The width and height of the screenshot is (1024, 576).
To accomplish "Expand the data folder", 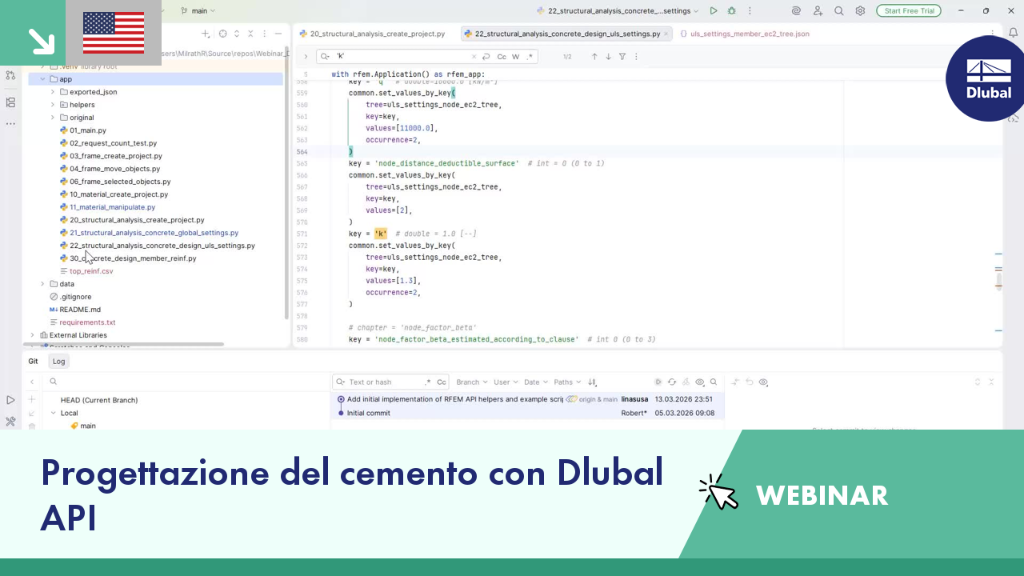I will coord(43,284).
